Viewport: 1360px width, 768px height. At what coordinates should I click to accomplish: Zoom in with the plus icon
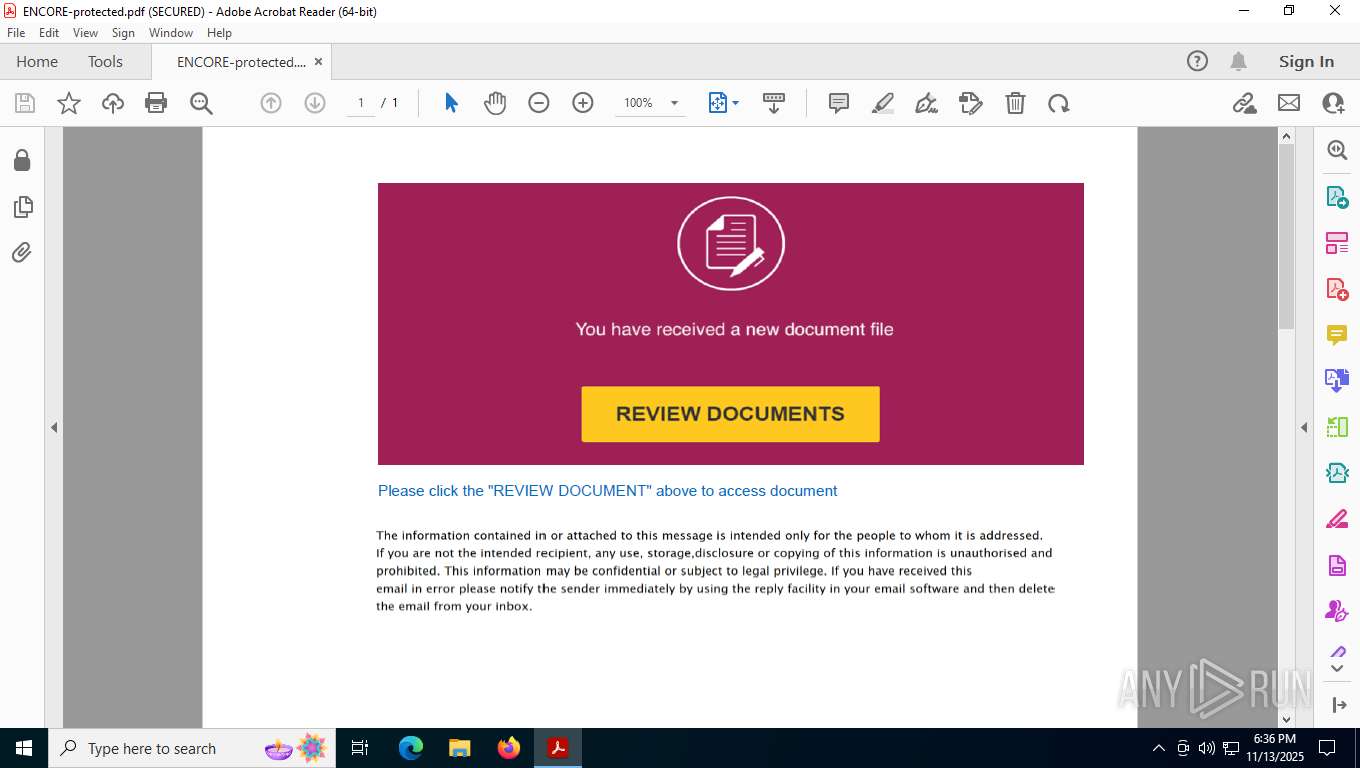coord(583,103)
